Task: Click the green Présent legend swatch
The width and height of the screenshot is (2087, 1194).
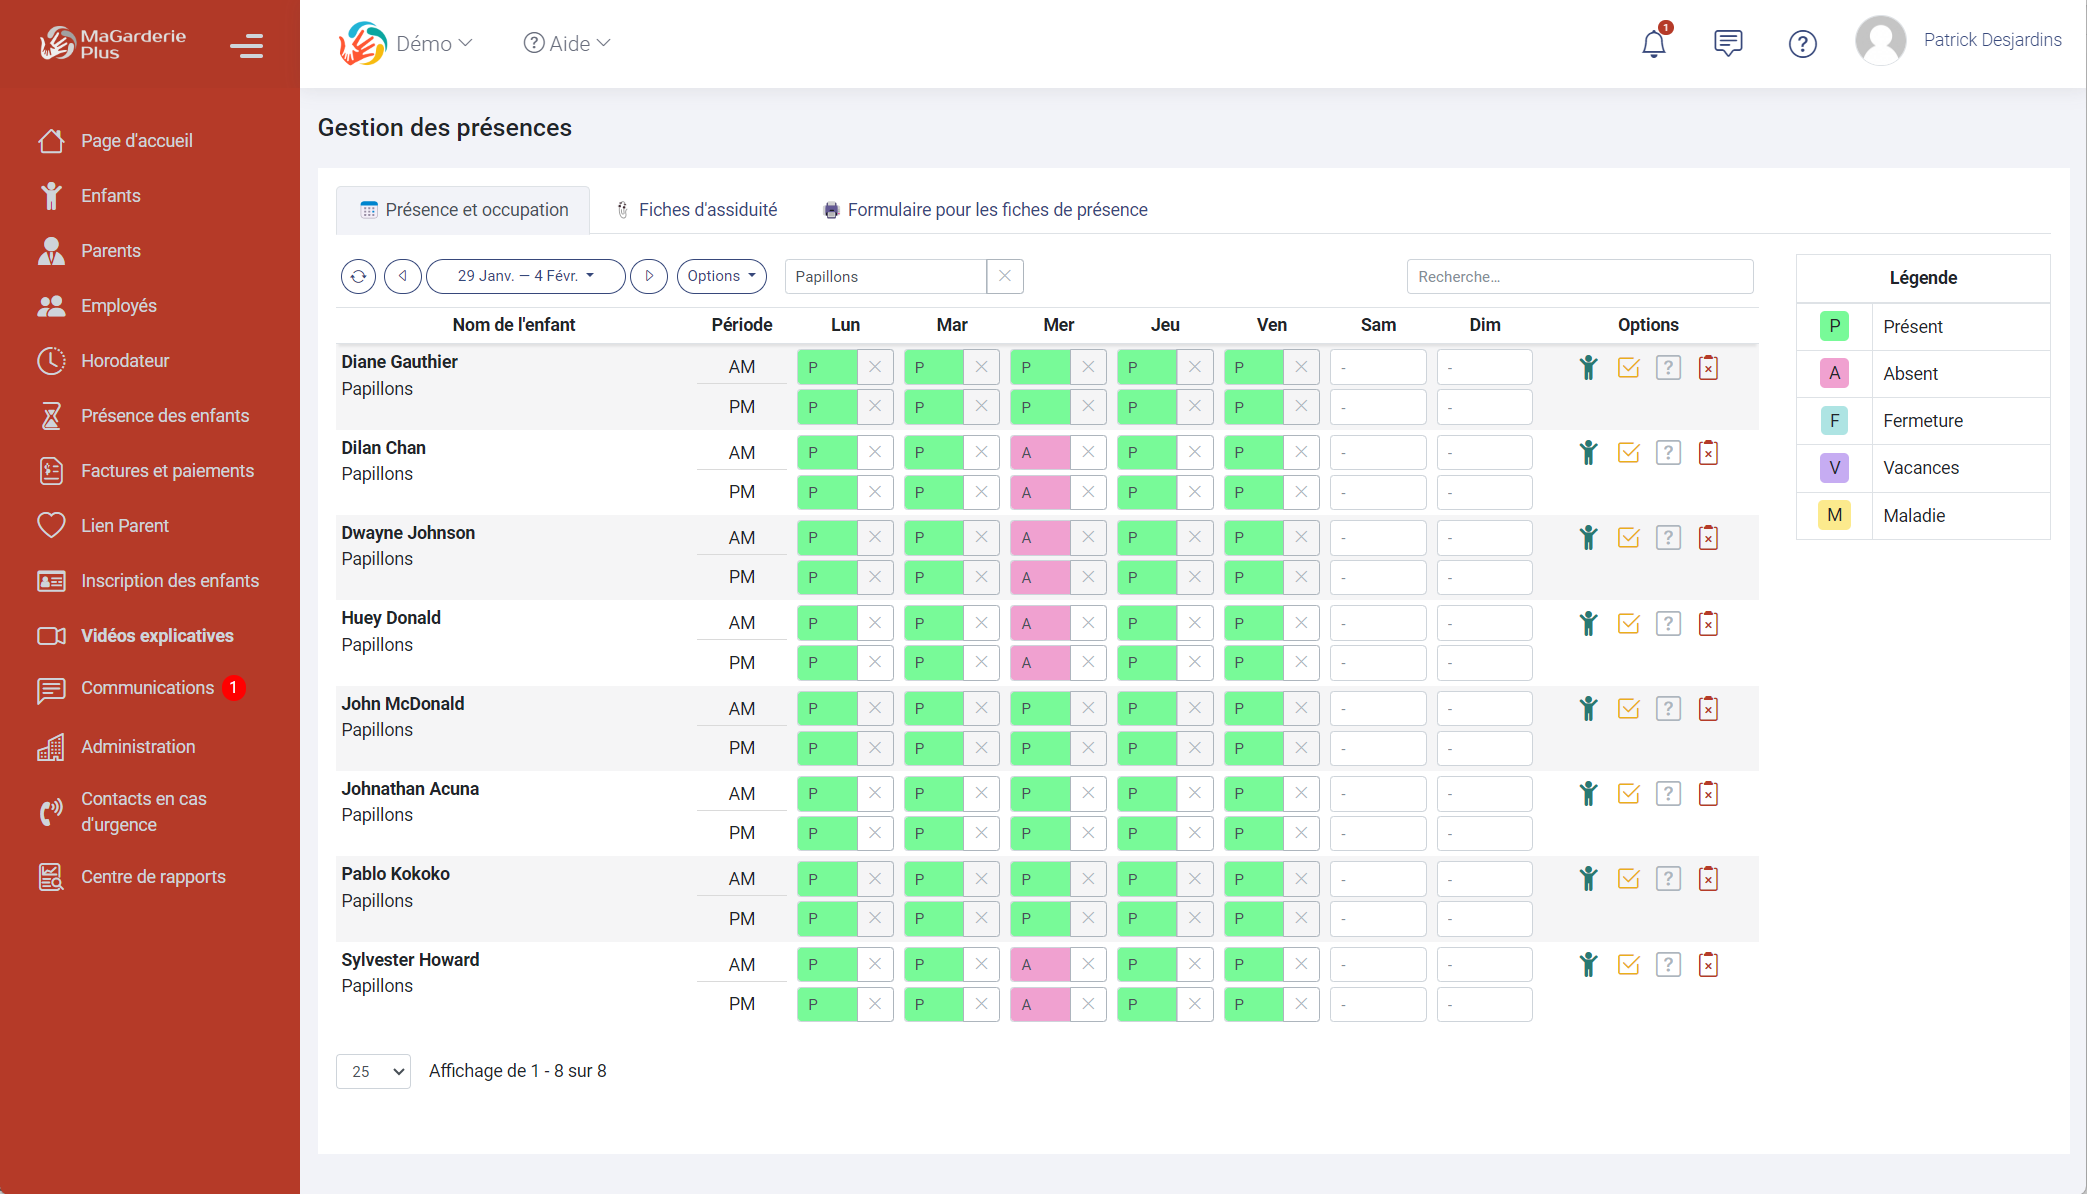Action: tap(1834, 326)
